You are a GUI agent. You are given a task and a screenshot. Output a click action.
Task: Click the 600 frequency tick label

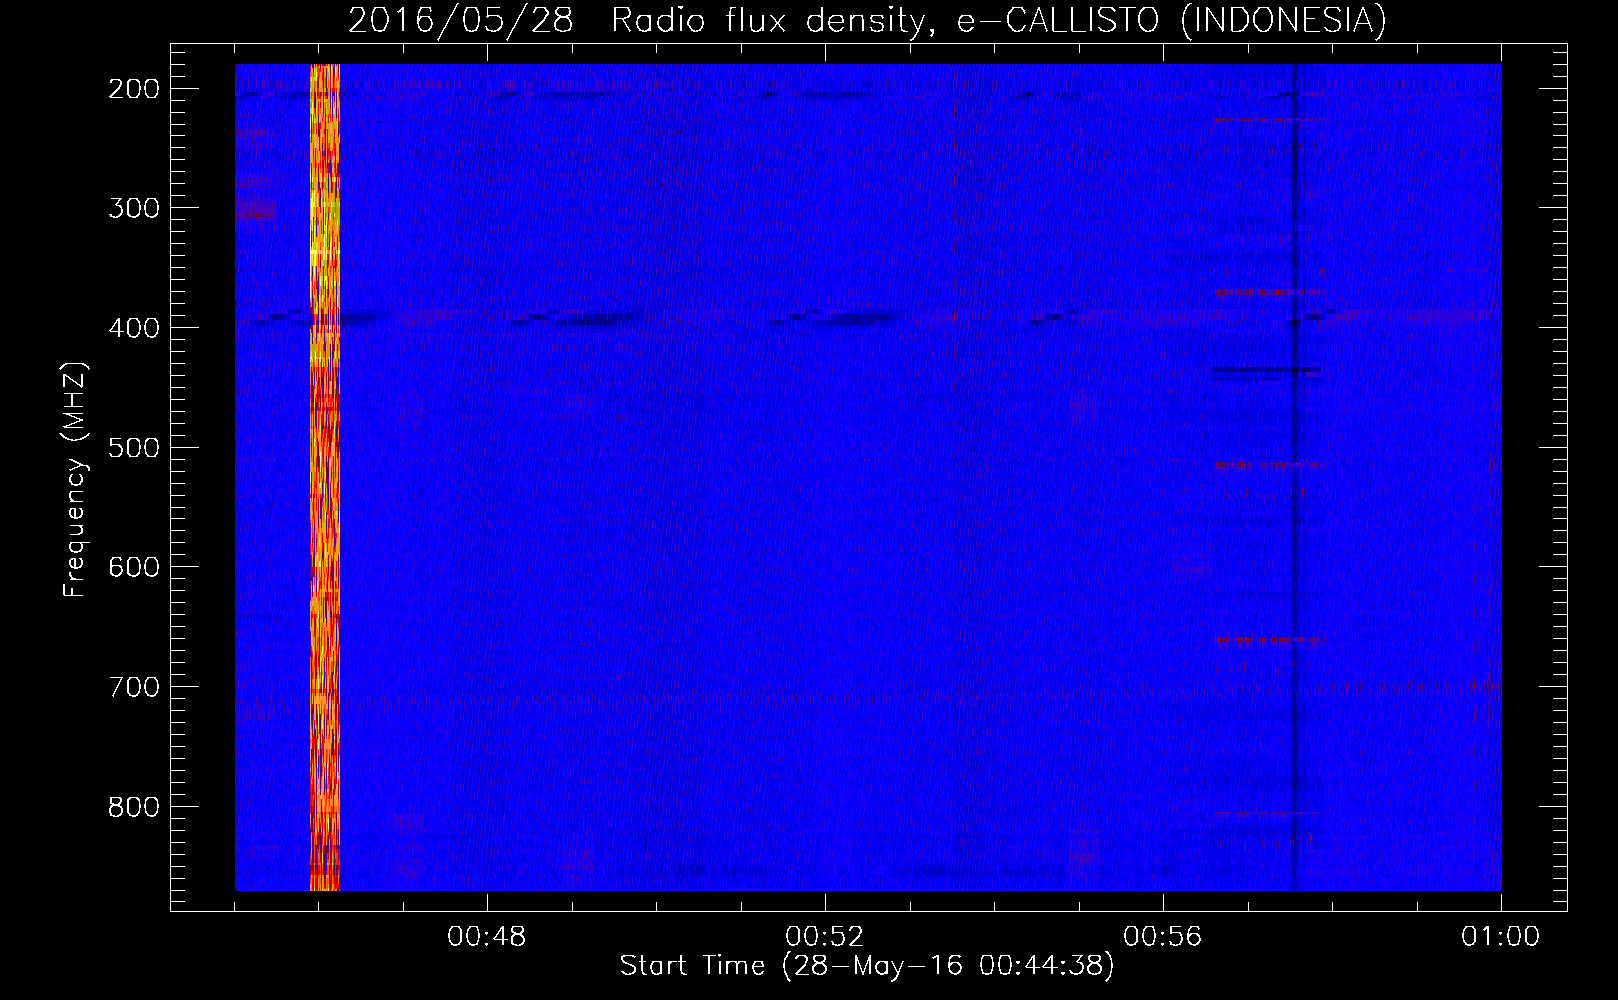click(133, 567)
